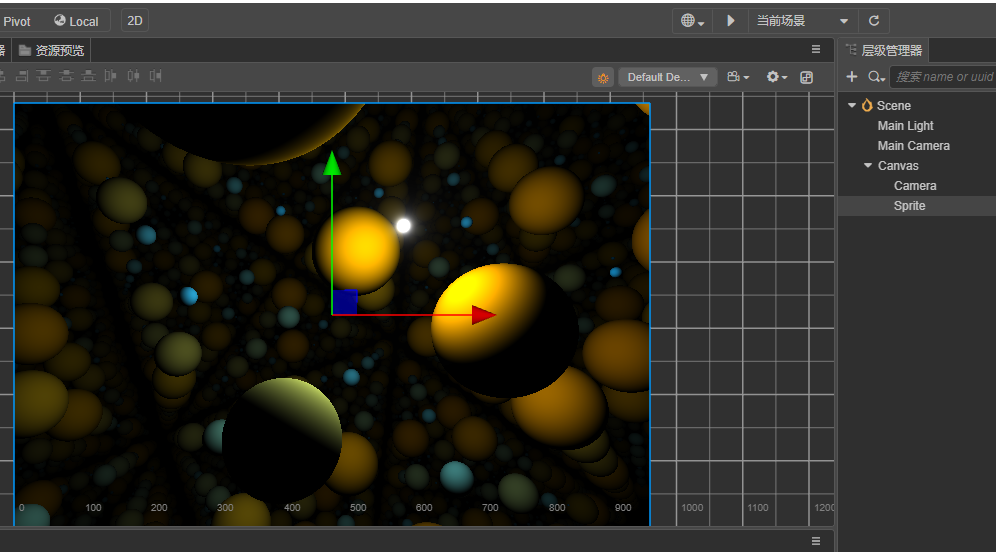The height and width of the screenshot is (552, 996).
Task: Open the hierarchy search type filter
Action: (x=876, y=77)
